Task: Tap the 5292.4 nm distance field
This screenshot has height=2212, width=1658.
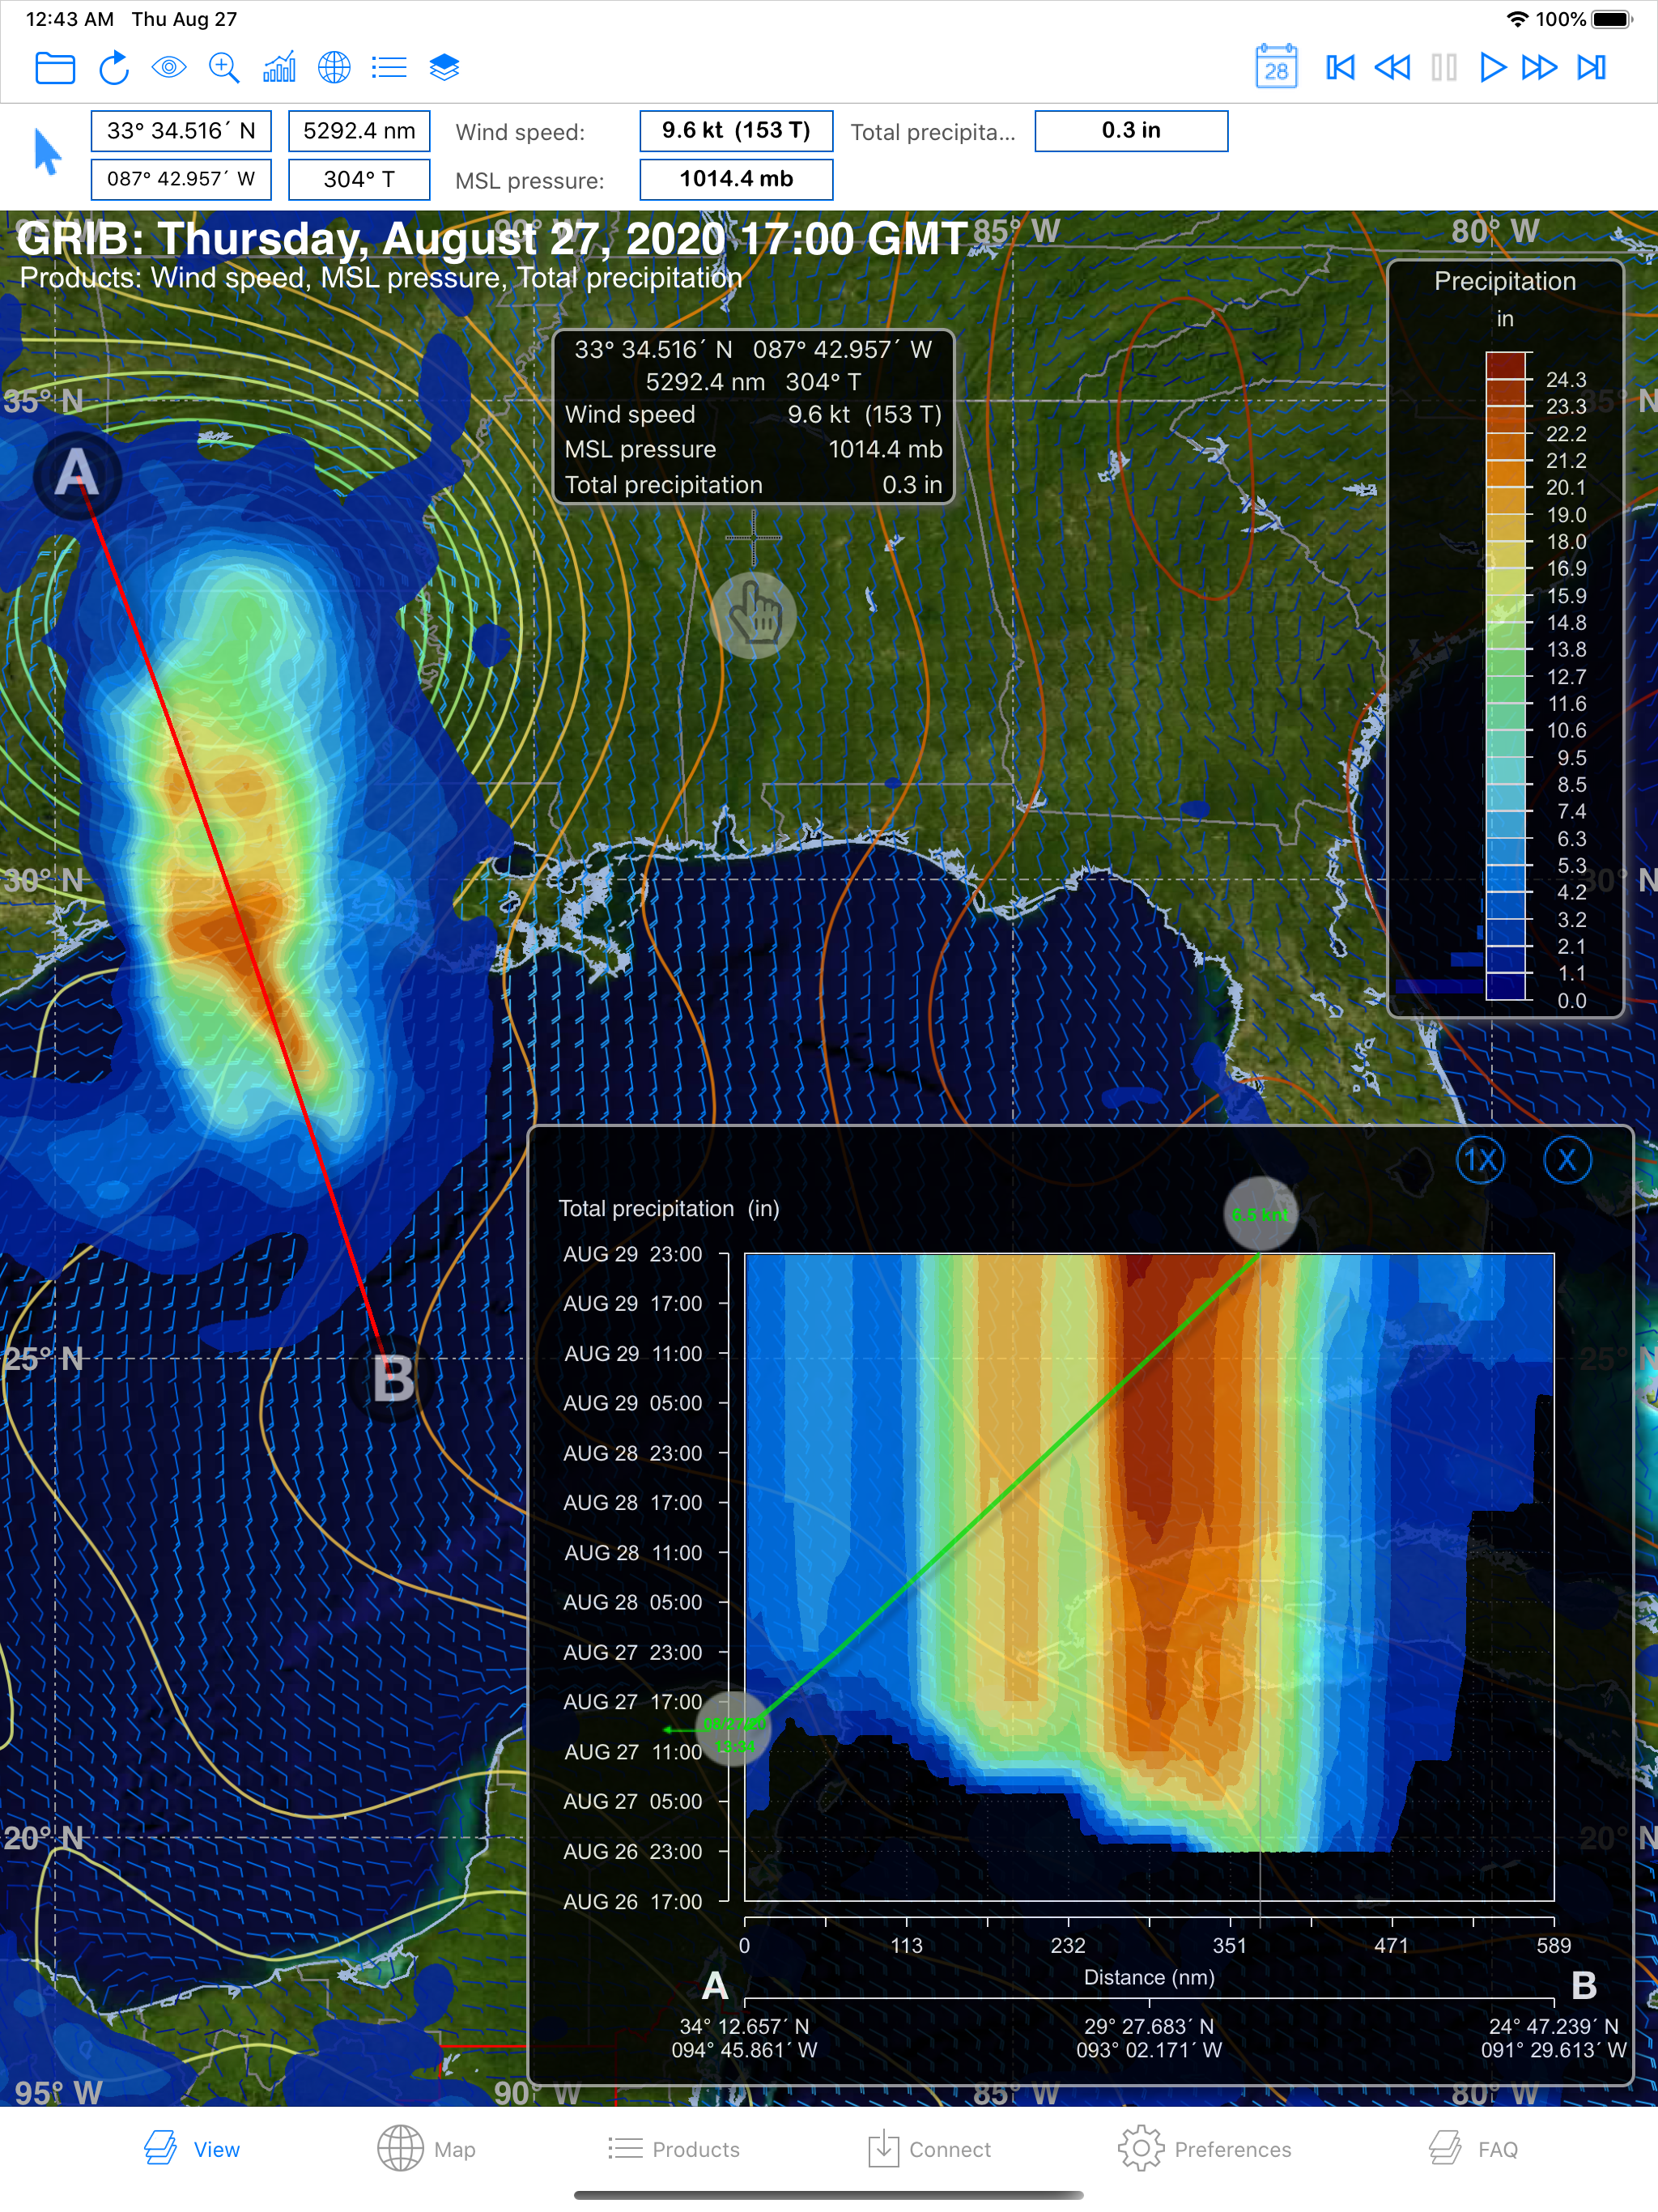Action: tap(359, 131)
